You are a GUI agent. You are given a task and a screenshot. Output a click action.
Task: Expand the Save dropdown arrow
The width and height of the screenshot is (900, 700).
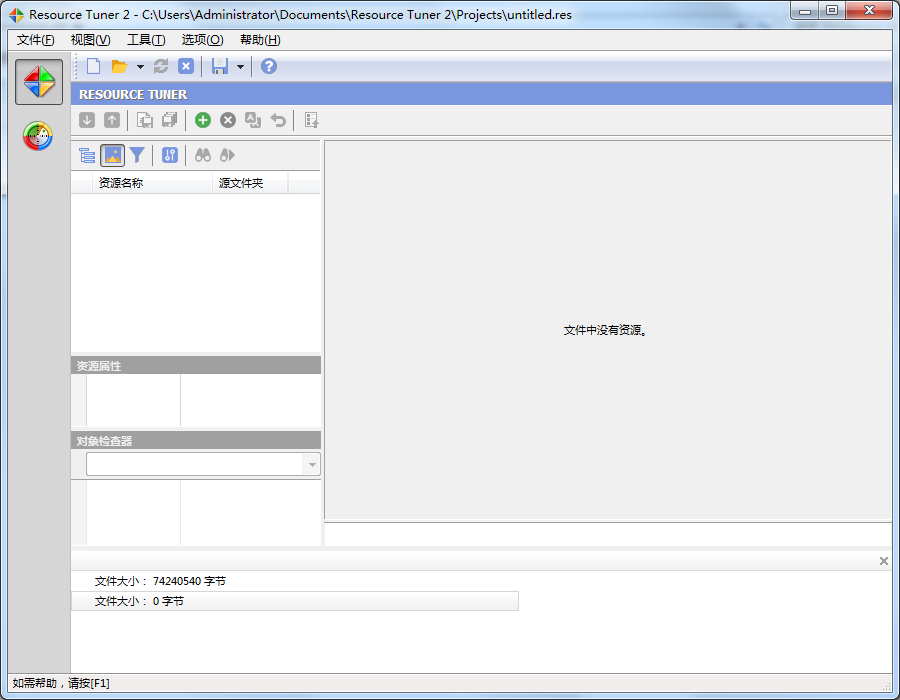[240, 67]
